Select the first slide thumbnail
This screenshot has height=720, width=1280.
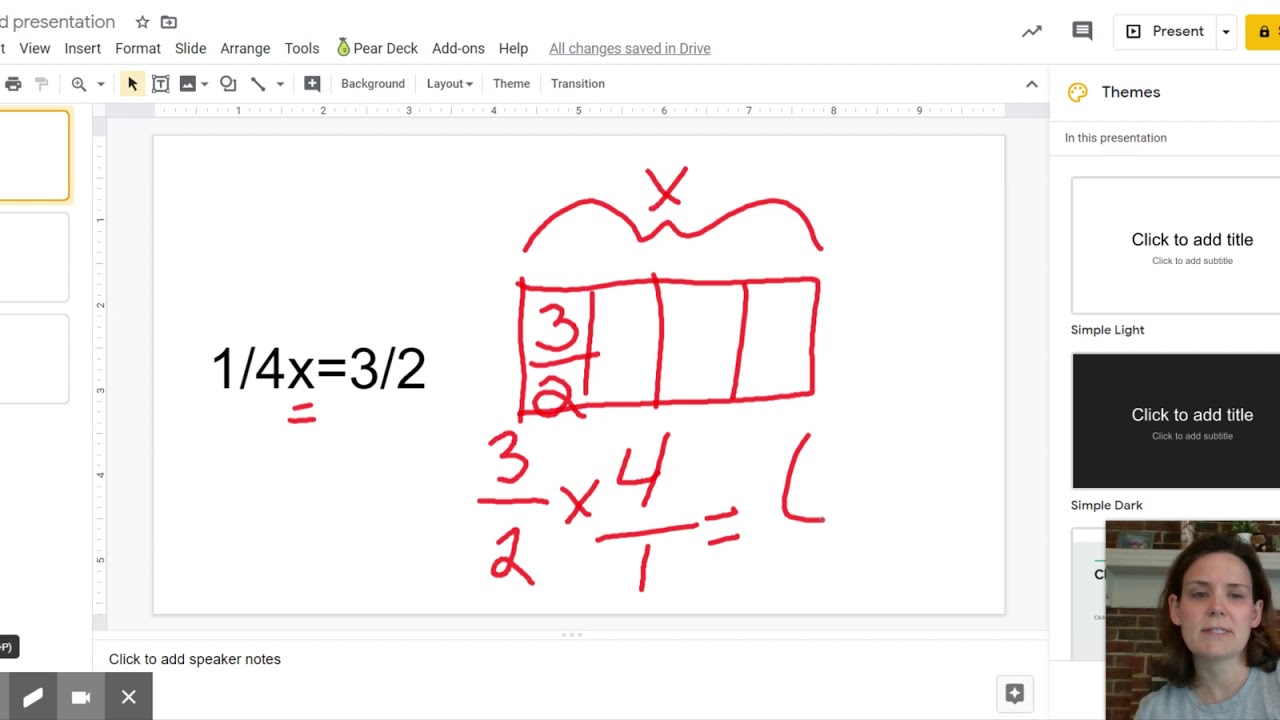pos(34,155)
